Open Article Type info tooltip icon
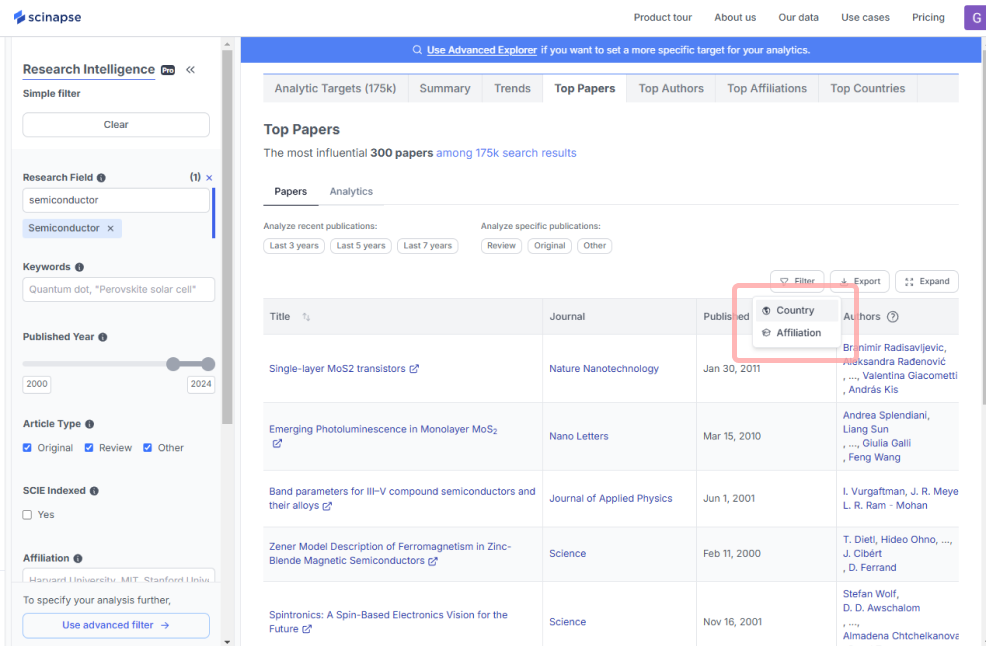The image size is (986, 646). (89, 425)
